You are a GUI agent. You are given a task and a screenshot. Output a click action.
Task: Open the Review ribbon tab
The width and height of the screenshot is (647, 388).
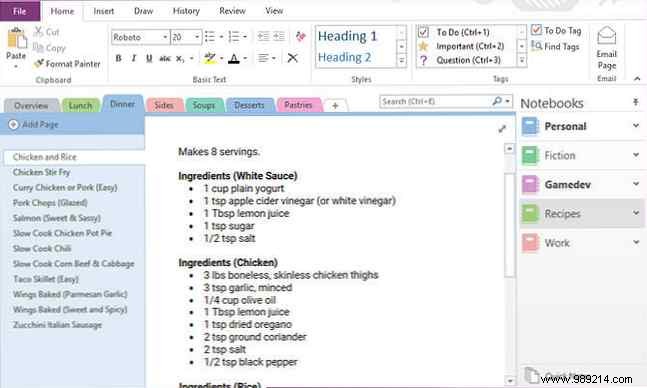click(x=232, y=11)
